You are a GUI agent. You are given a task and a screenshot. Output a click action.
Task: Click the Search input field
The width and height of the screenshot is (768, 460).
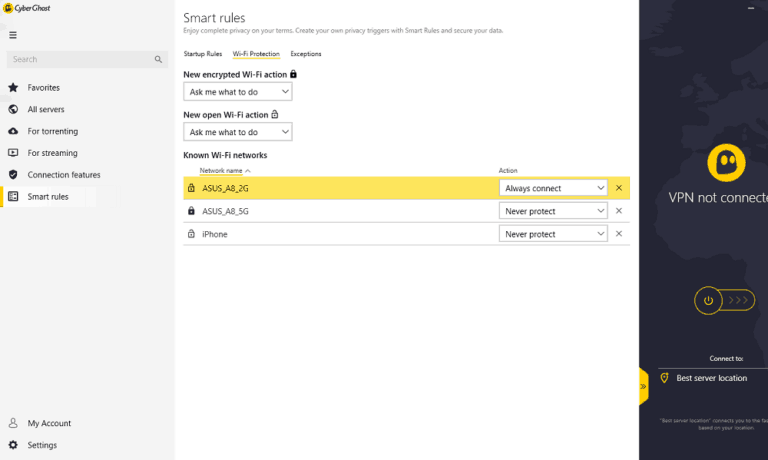[80, 60]
